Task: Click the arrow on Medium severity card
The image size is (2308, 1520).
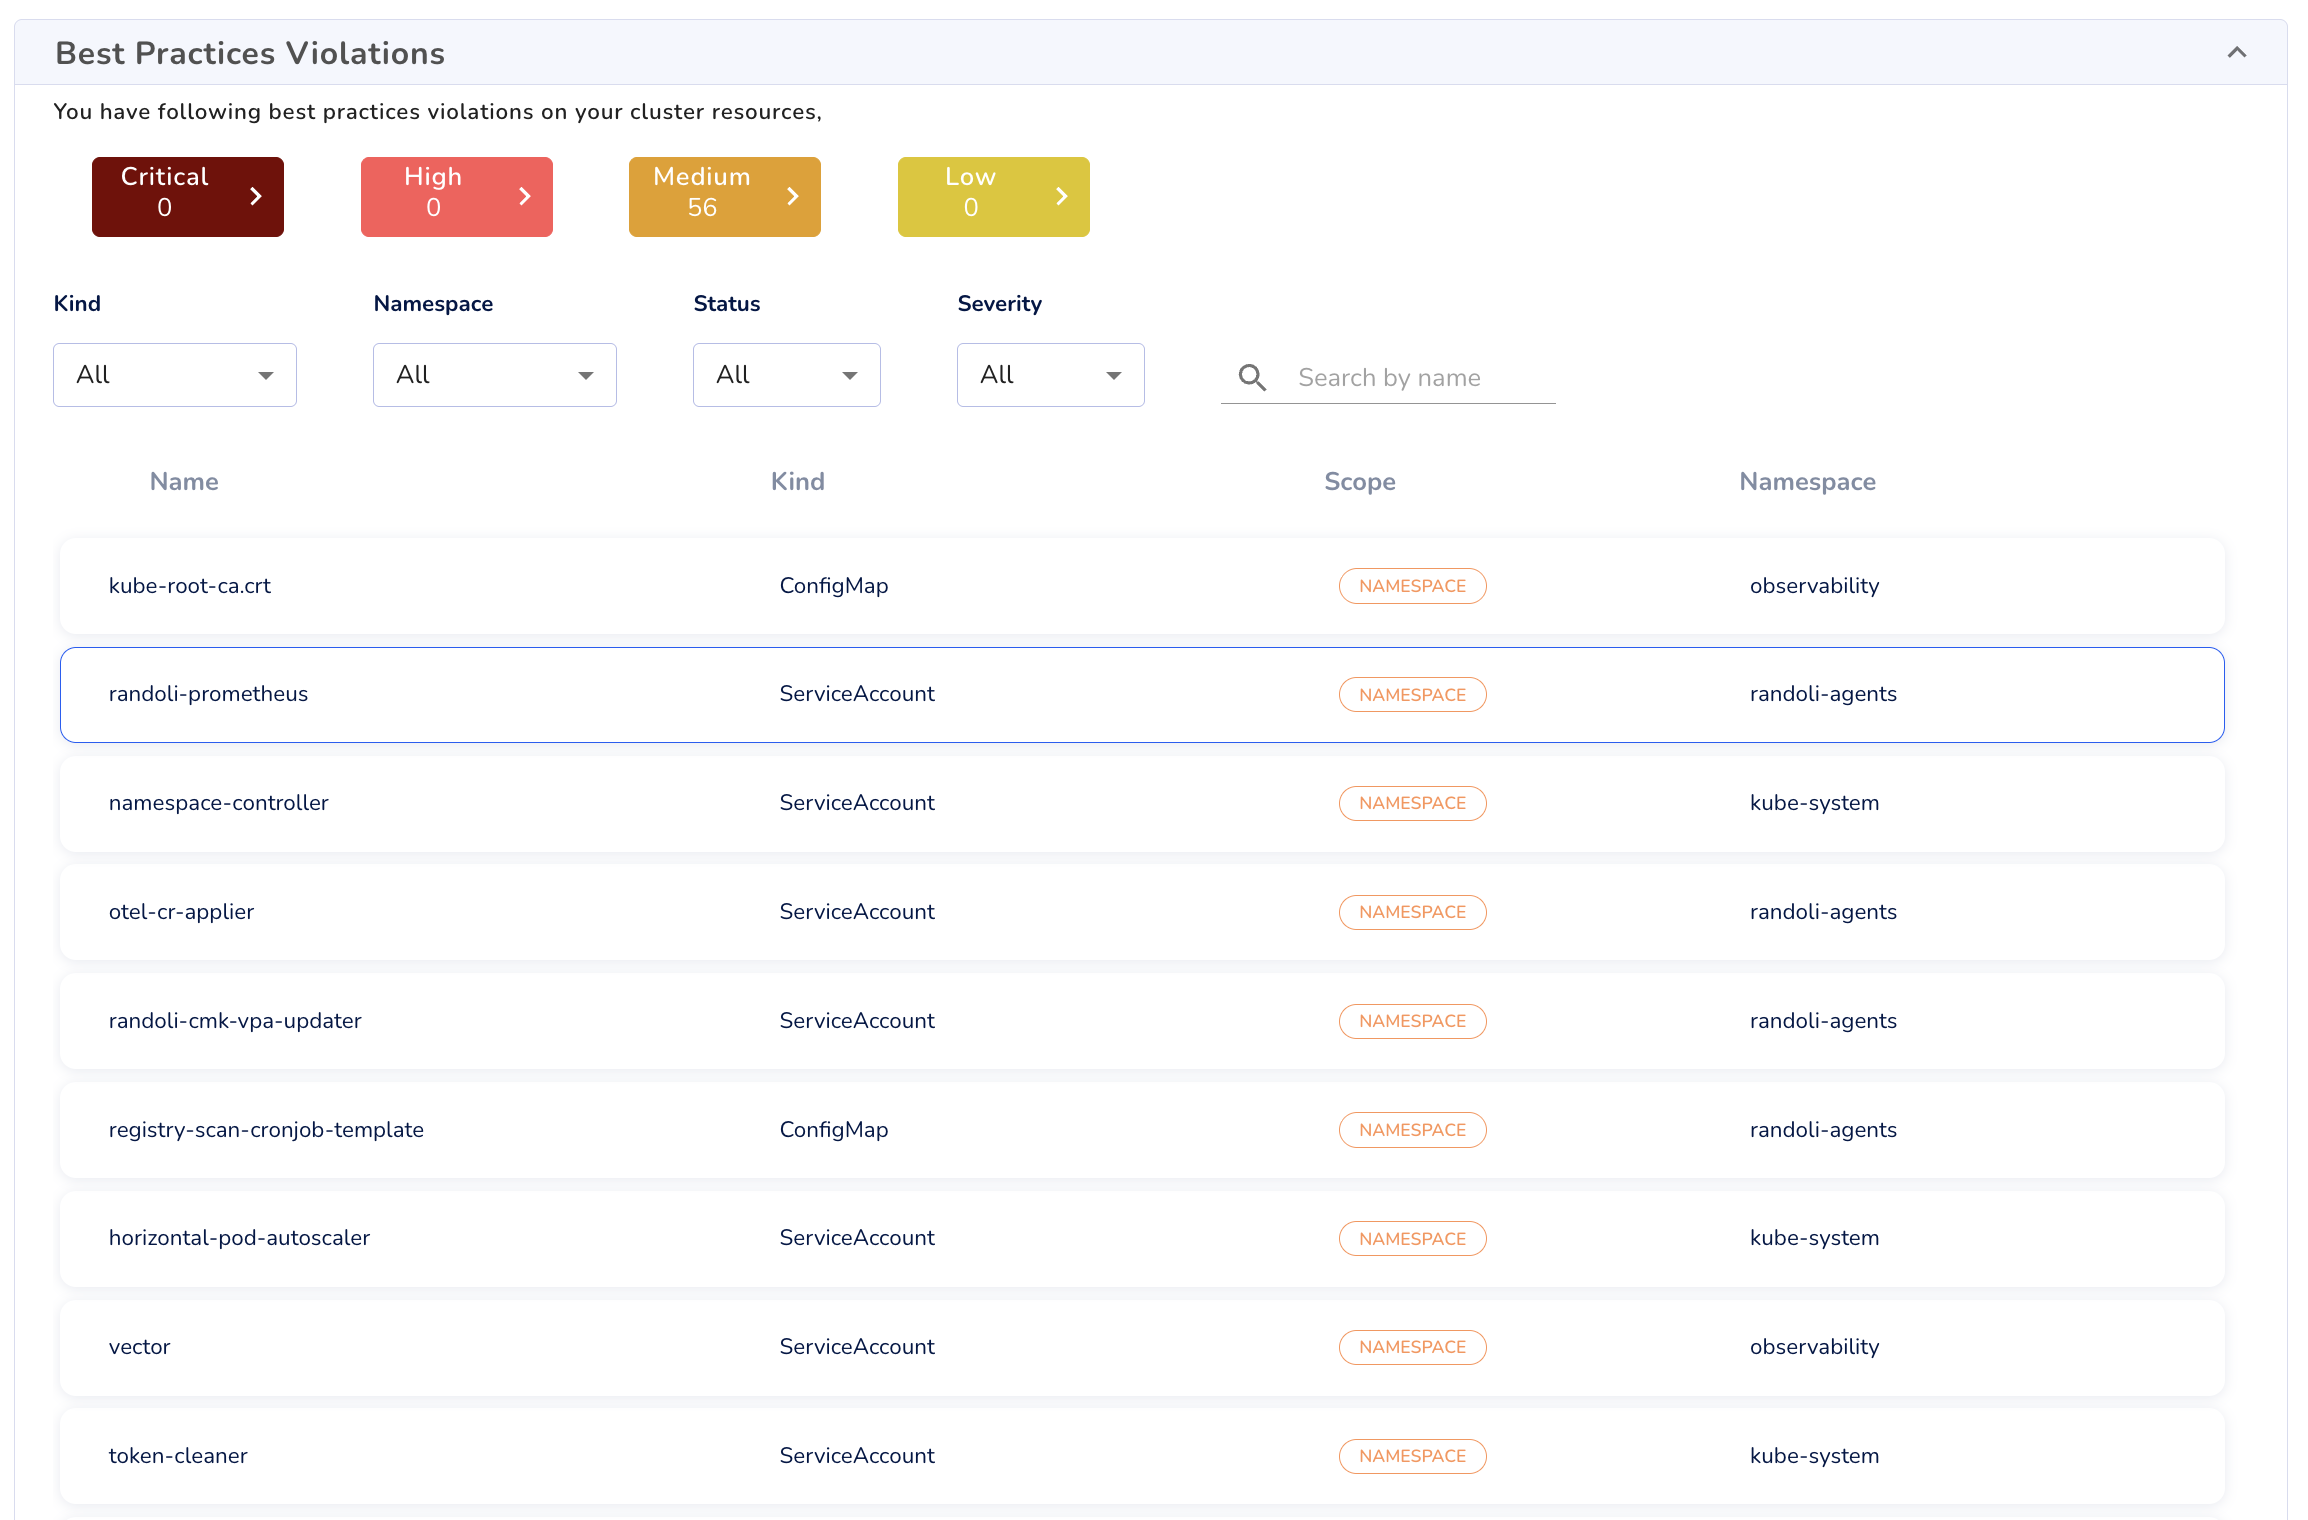Action: [x=793, y=196]
